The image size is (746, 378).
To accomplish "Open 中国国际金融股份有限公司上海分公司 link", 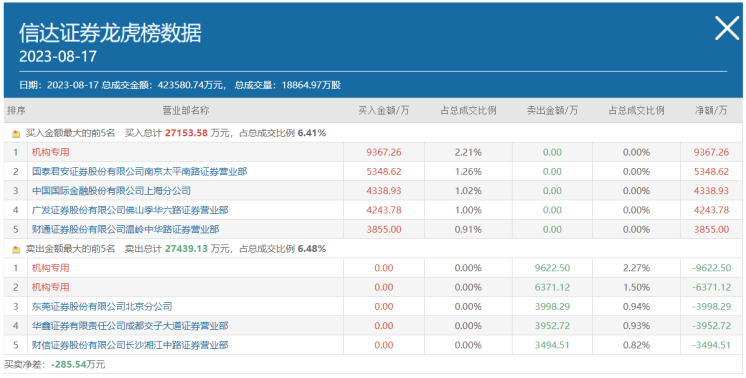I will [111, 191].
